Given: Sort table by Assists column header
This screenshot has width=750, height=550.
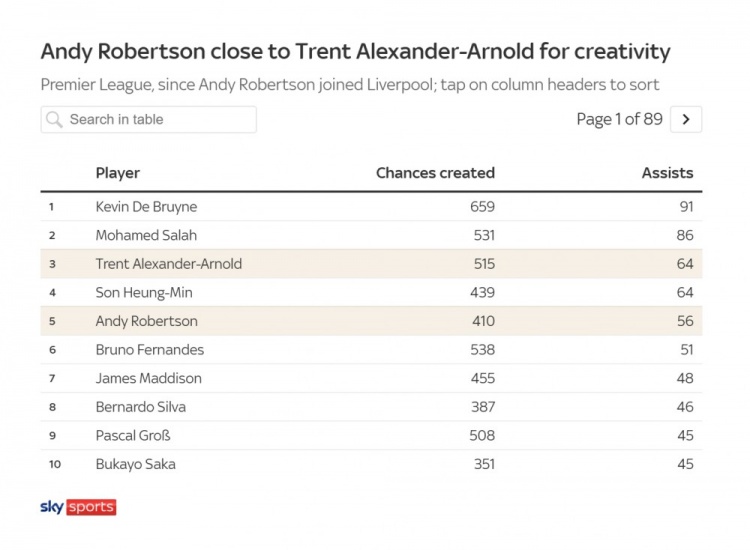Looking at the screenshot, I should [x=667, y=173].
